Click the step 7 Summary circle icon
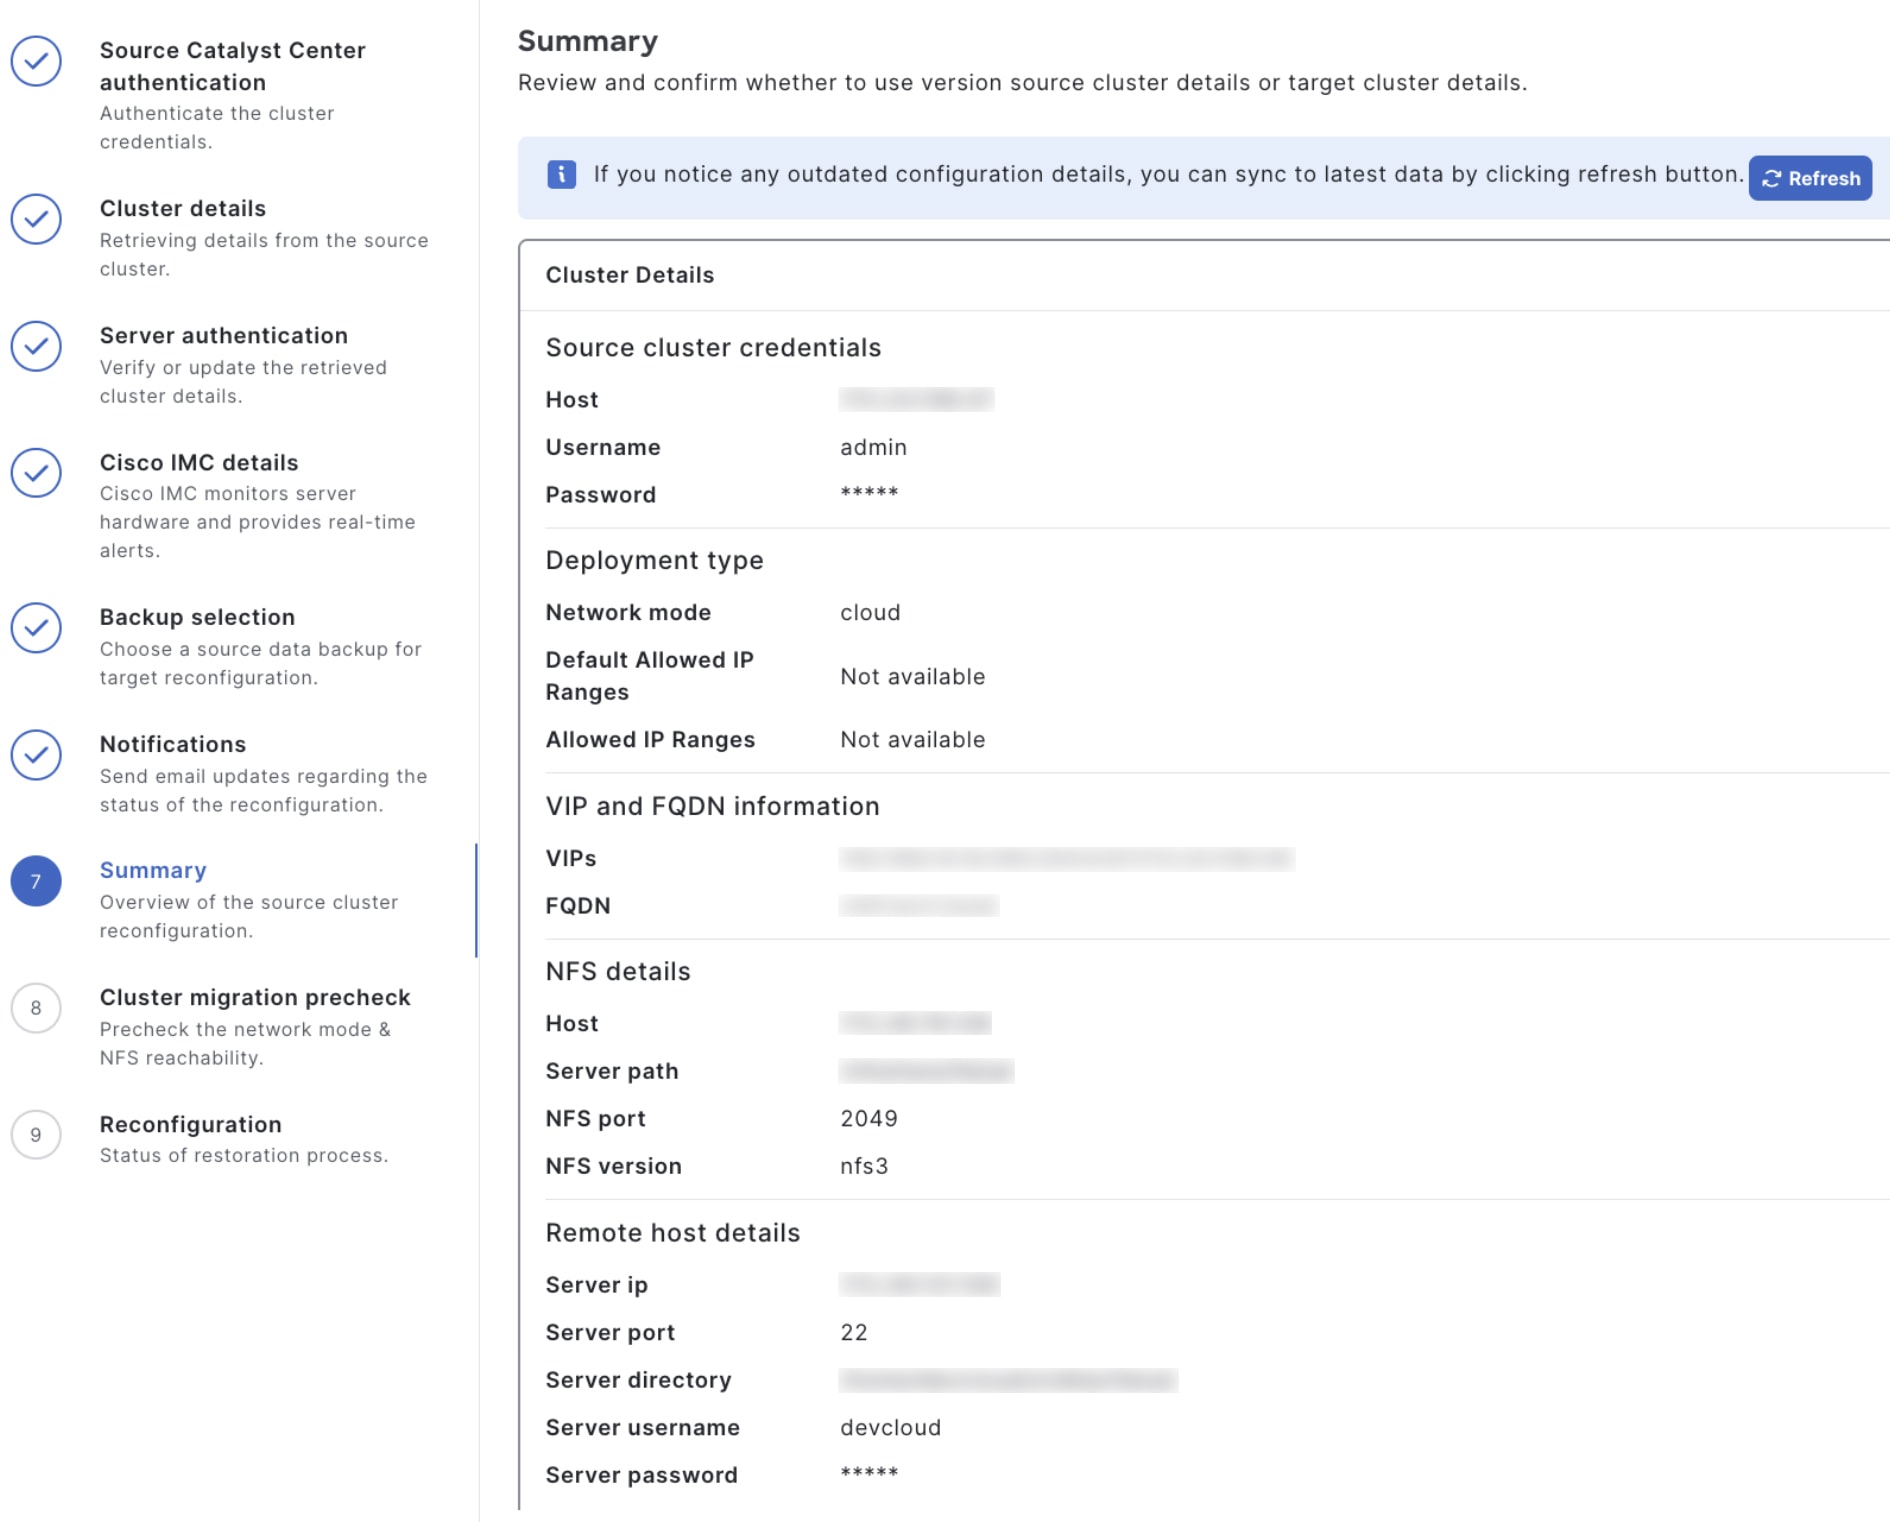Viewport: 1890px width, 1522px height. [36, 881]
